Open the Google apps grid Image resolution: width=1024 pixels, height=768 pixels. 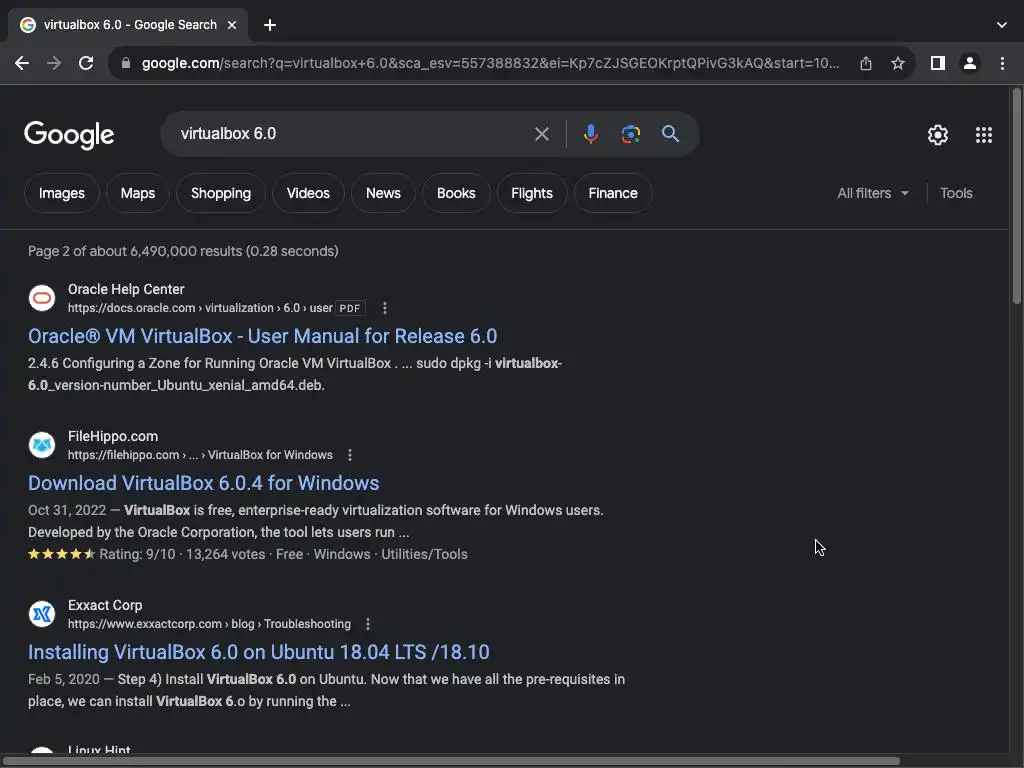[x=984, y=135]
